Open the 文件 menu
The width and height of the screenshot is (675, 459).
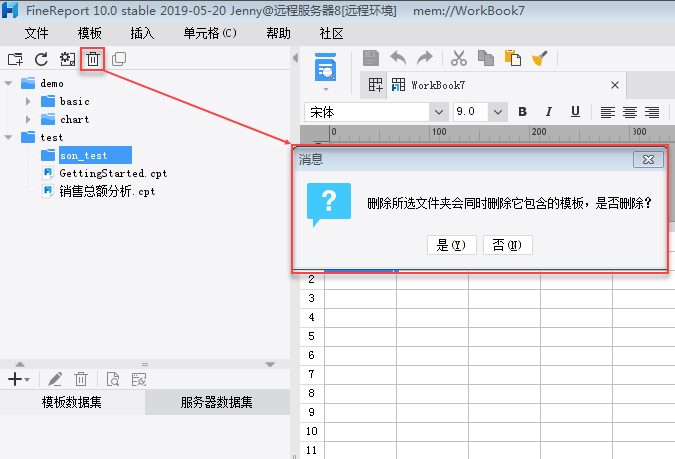pos(37,33)
